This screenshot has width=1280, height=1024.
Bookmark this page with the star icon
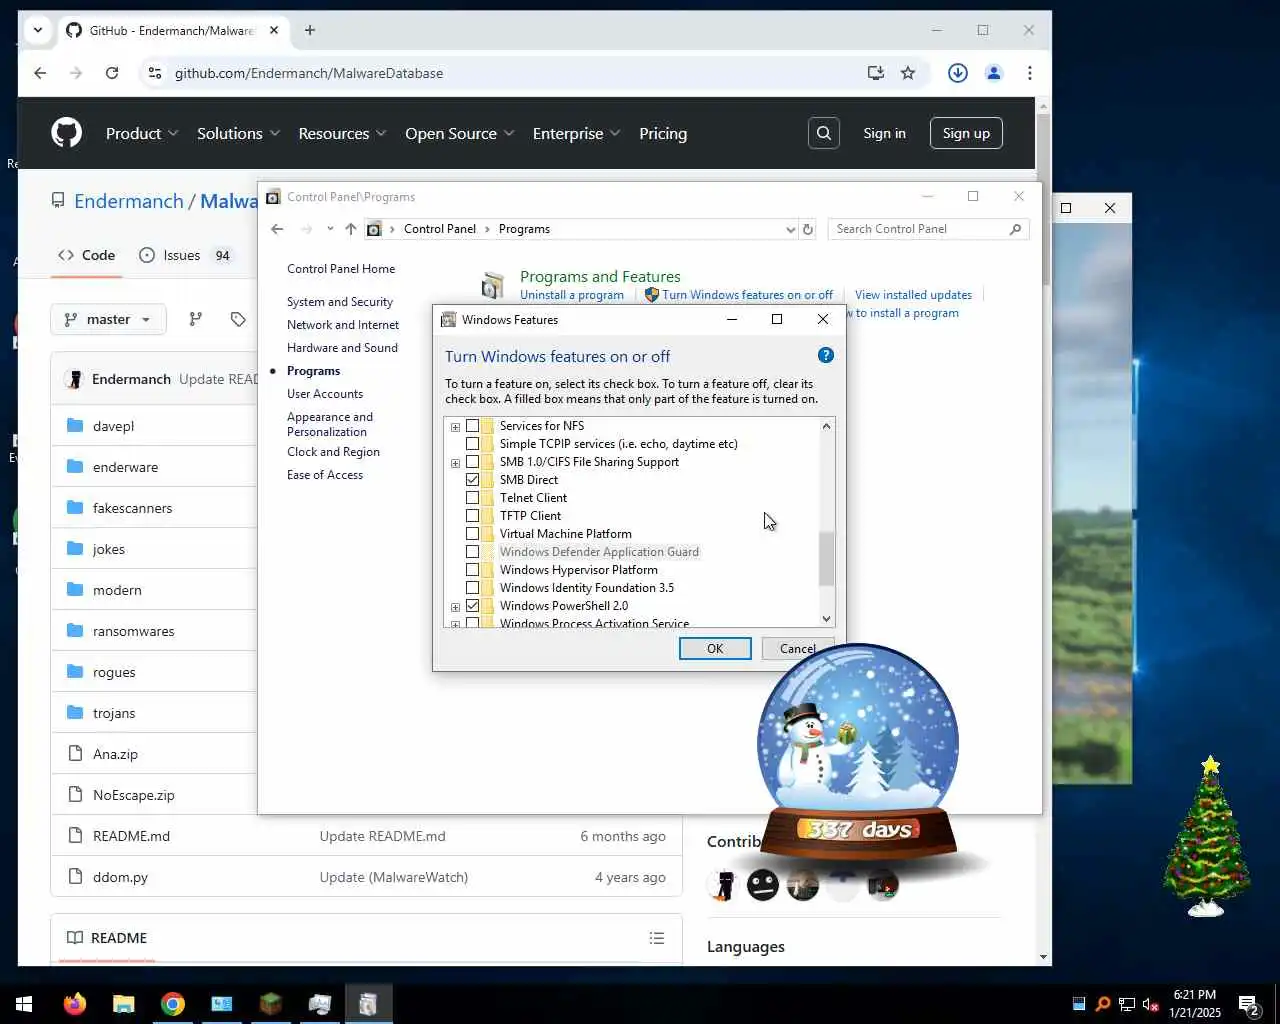point(908,73)
